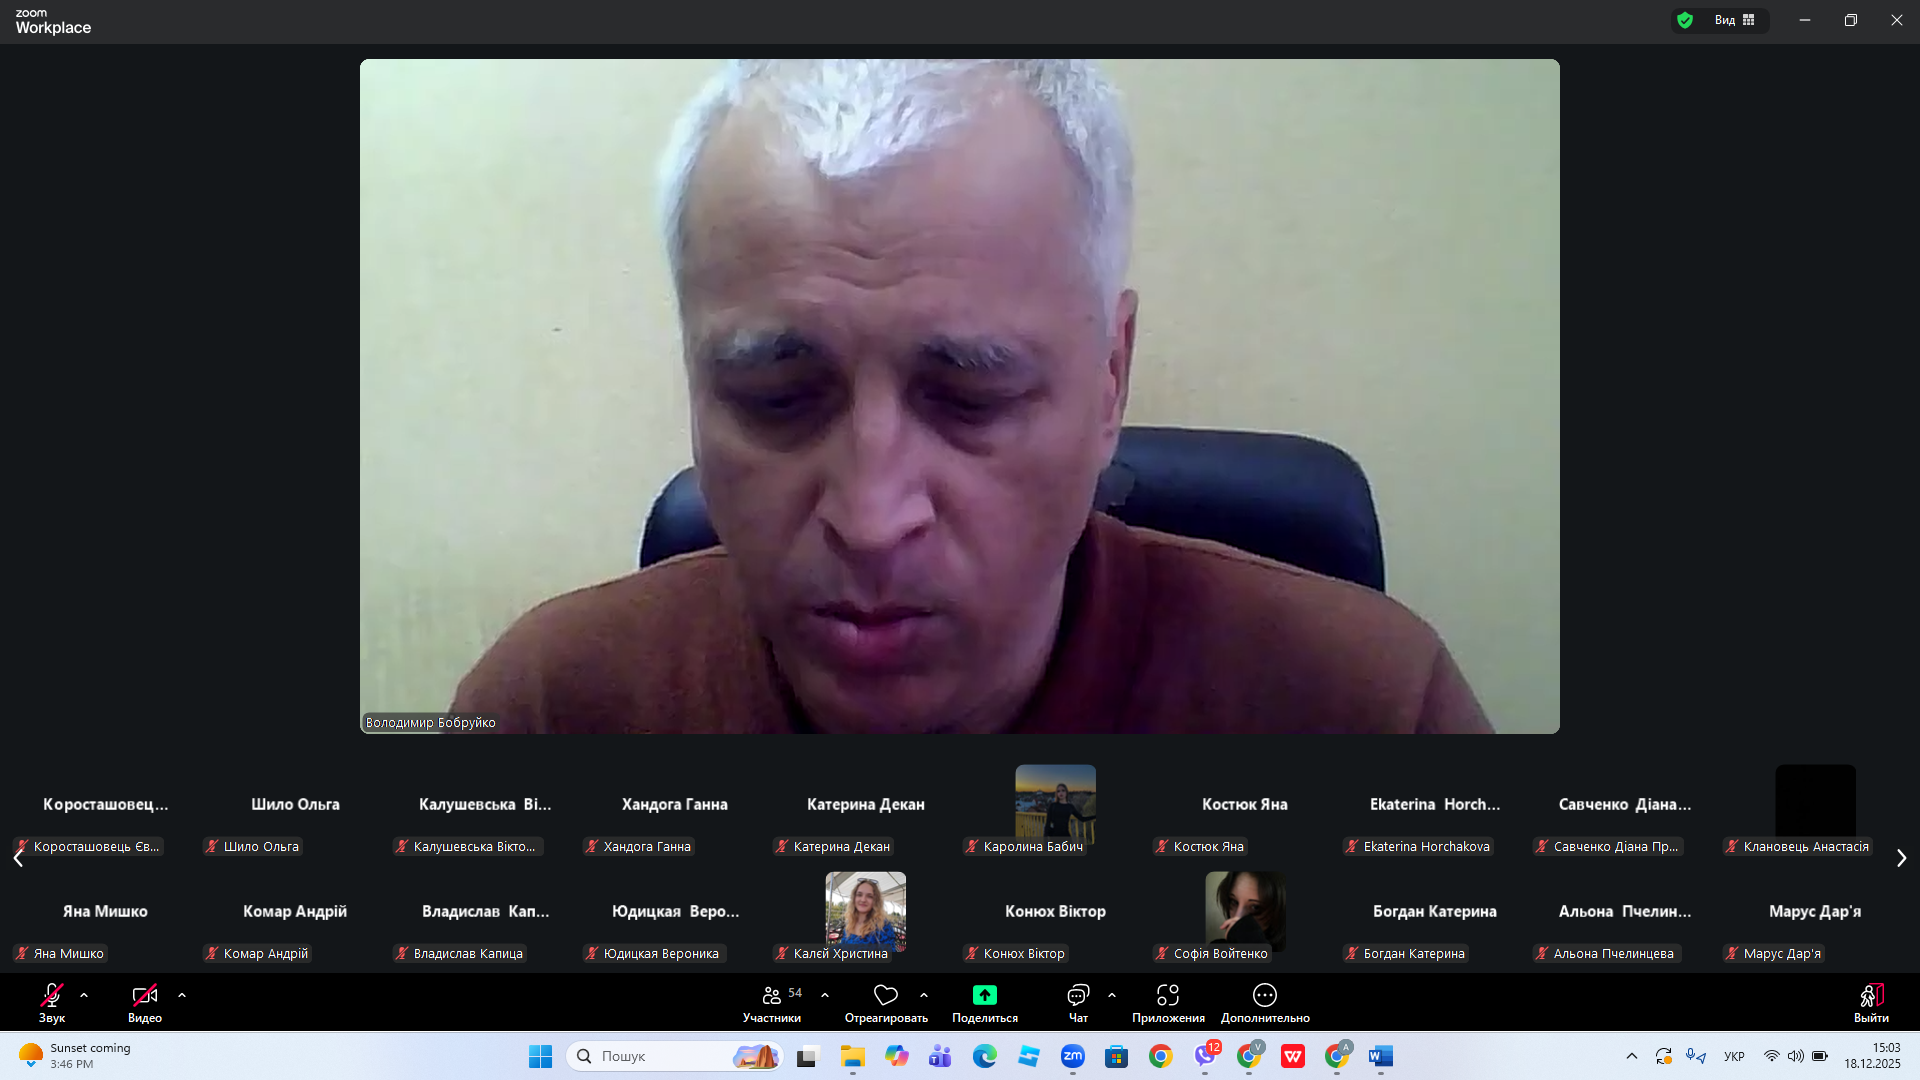Open the Вид view layout menu
Image resolution: width=1920 pixels, height=1080 pixels.
[1735, 20]
